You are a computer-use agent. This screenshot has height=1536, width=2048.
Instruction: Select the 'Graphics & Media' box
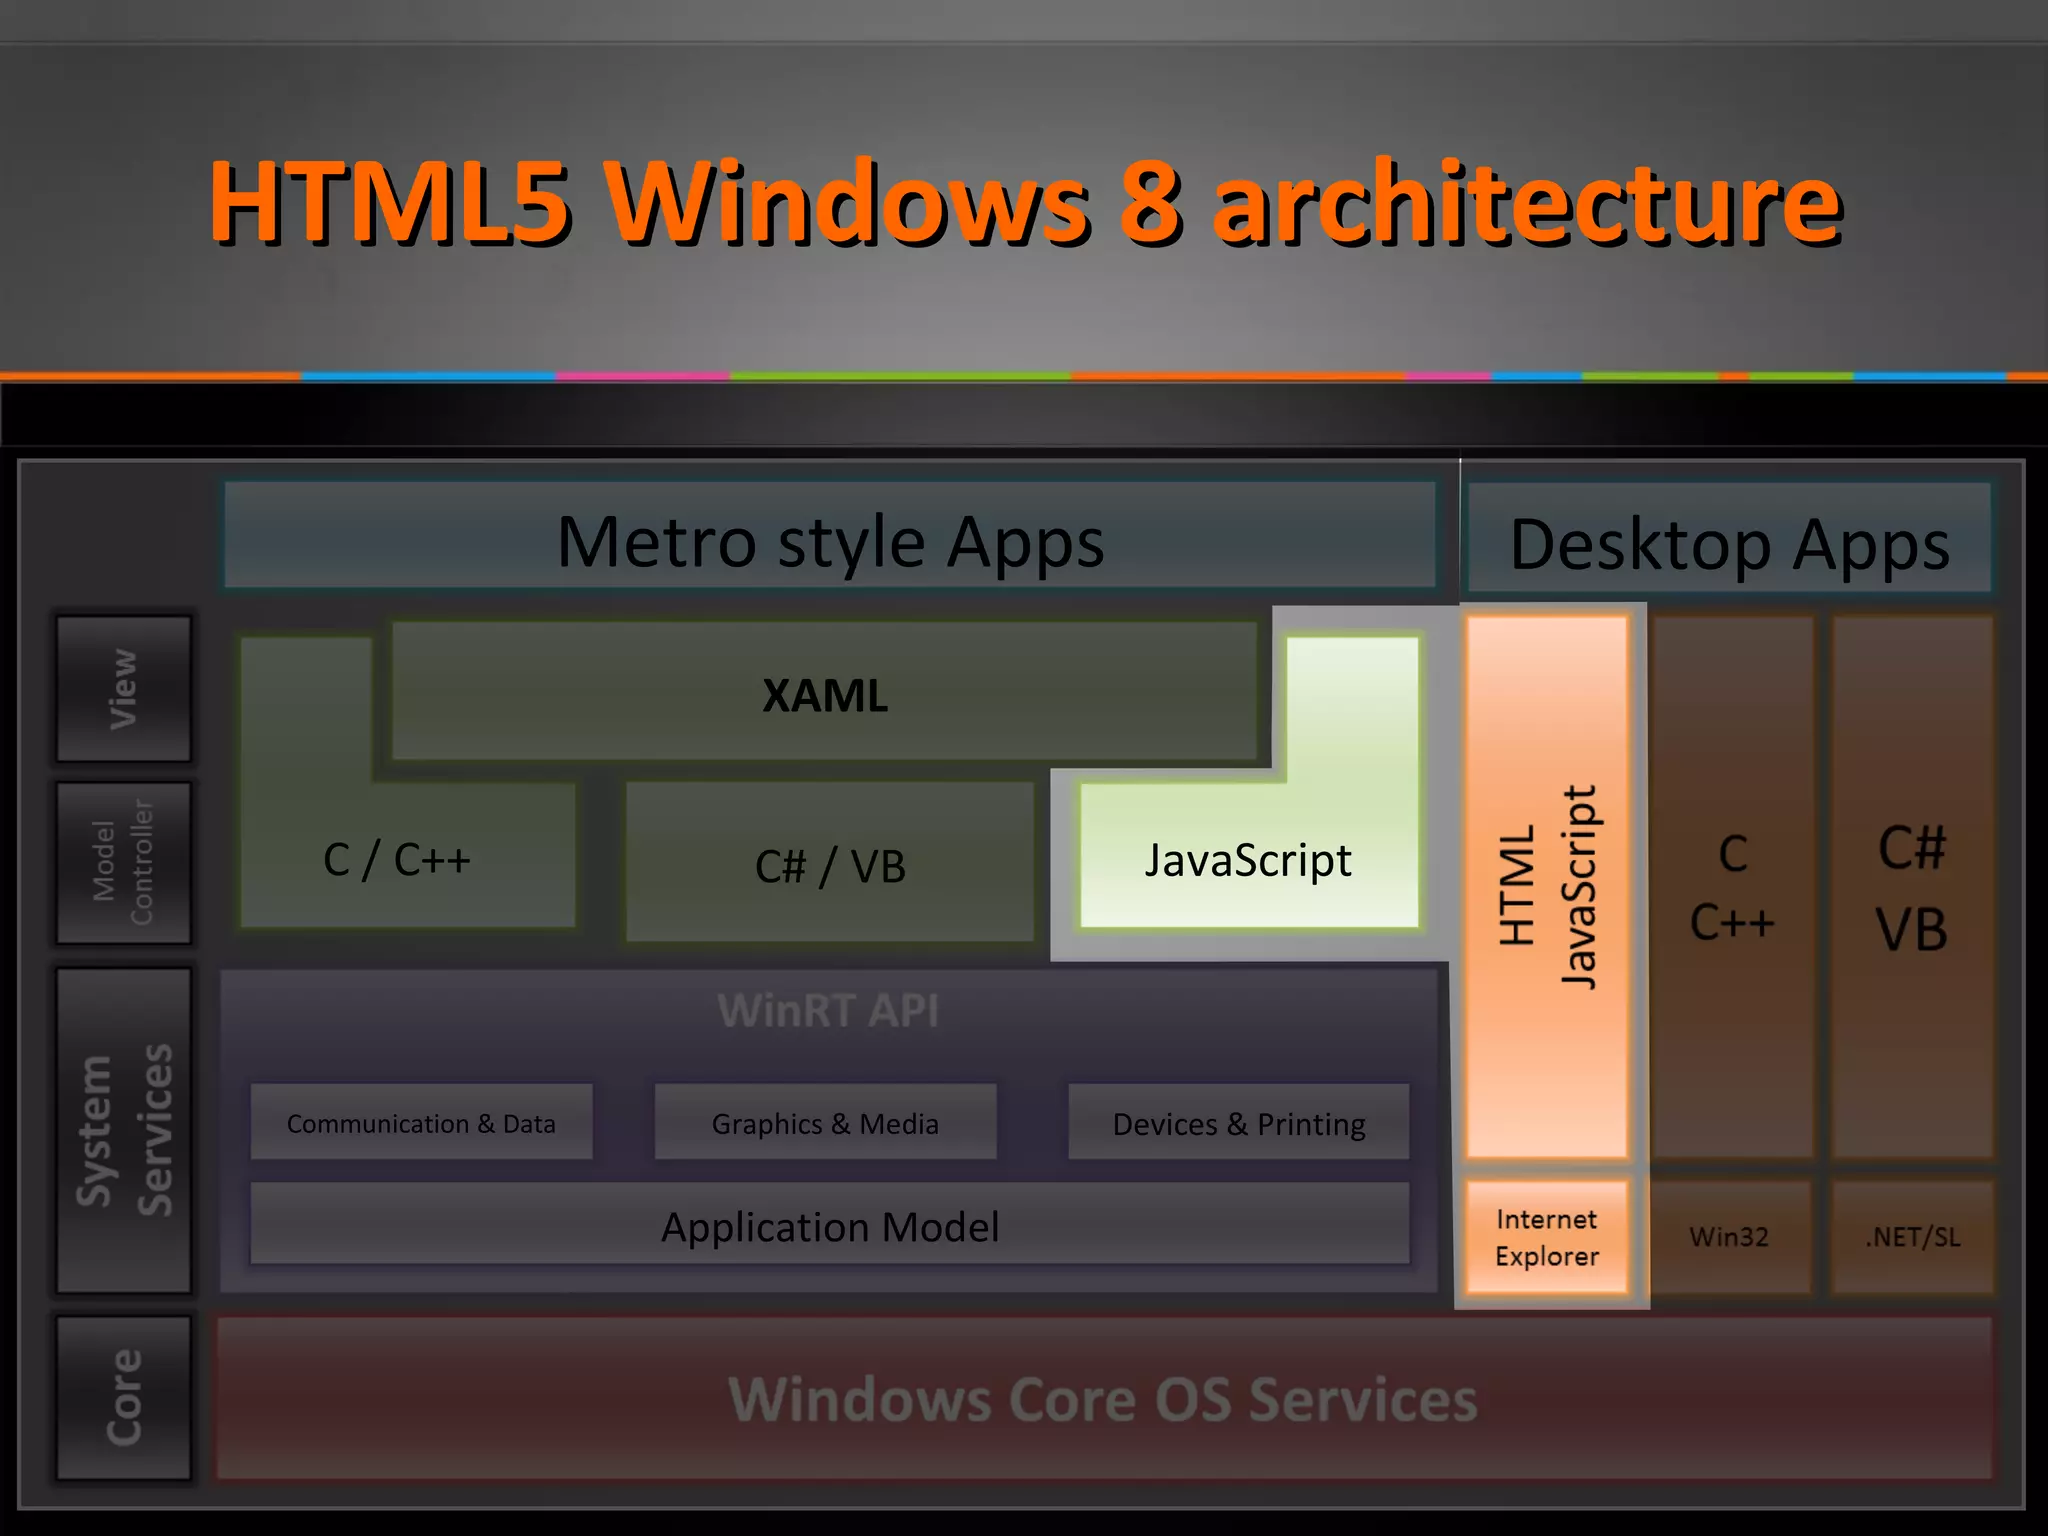click(825, 1122)
